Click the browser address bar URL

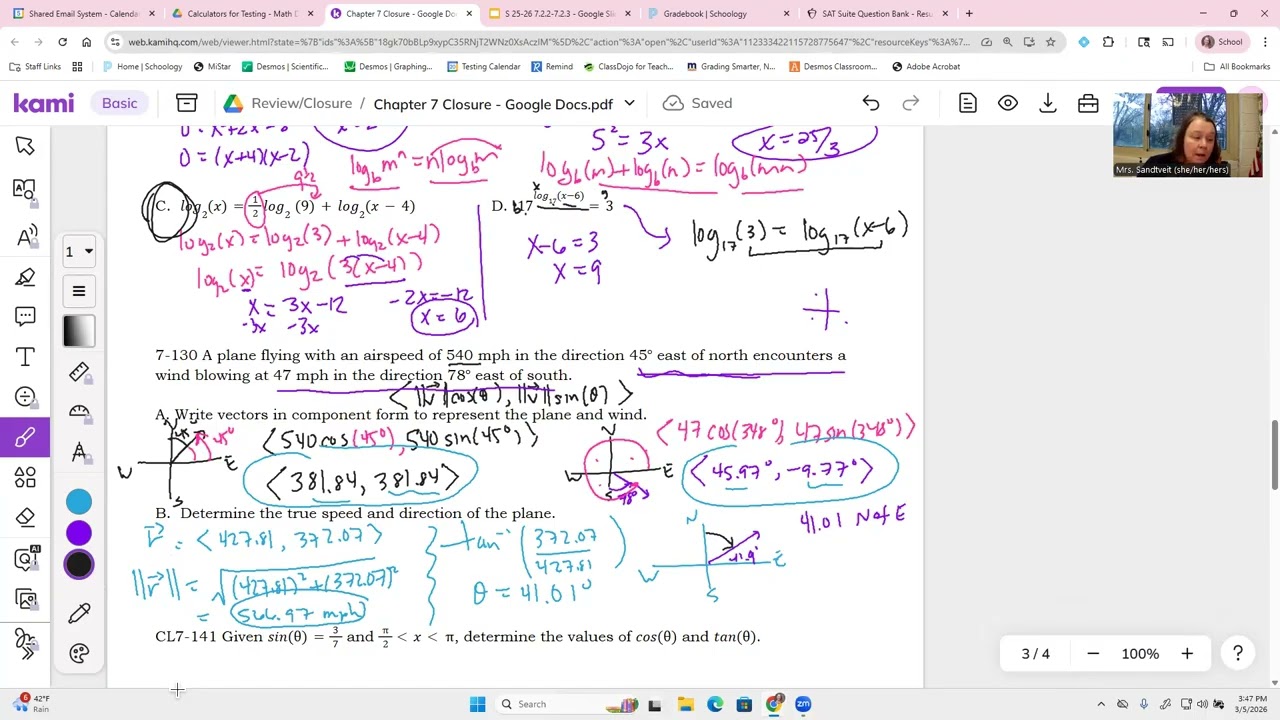[548, 42]
